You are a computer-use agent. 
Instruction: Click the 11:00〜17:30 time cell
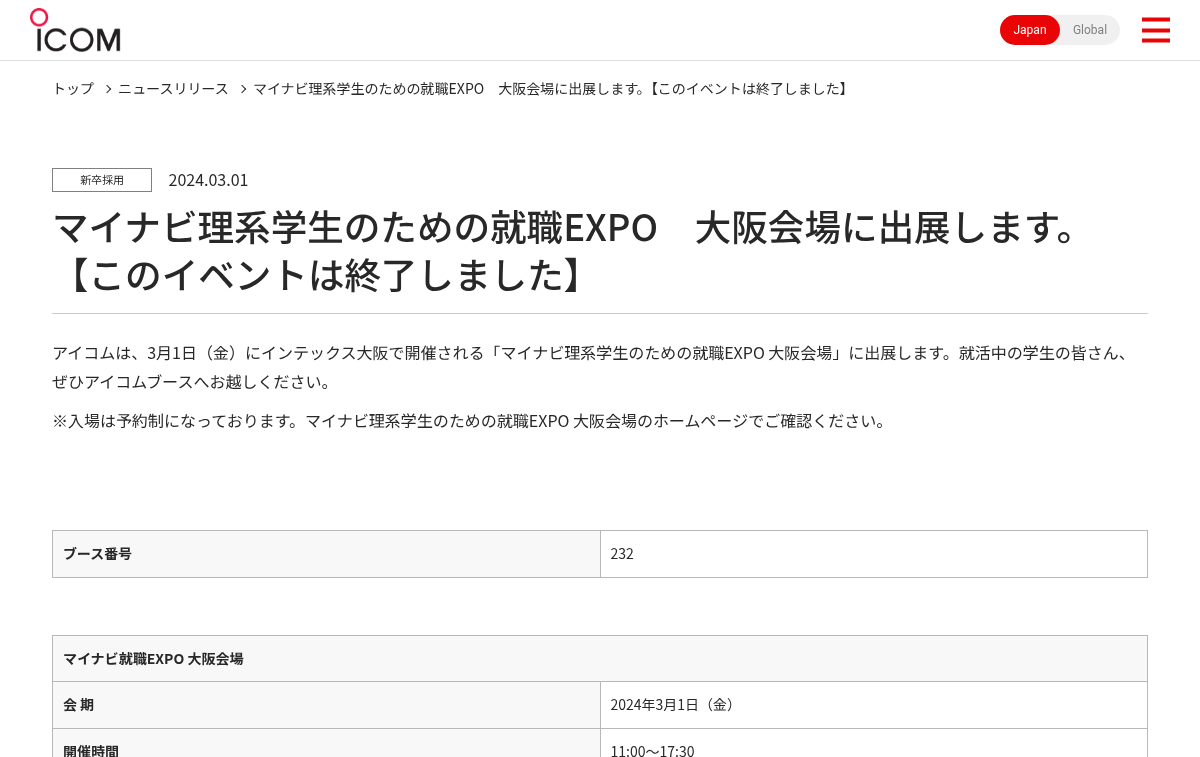[x=874, y=743]
